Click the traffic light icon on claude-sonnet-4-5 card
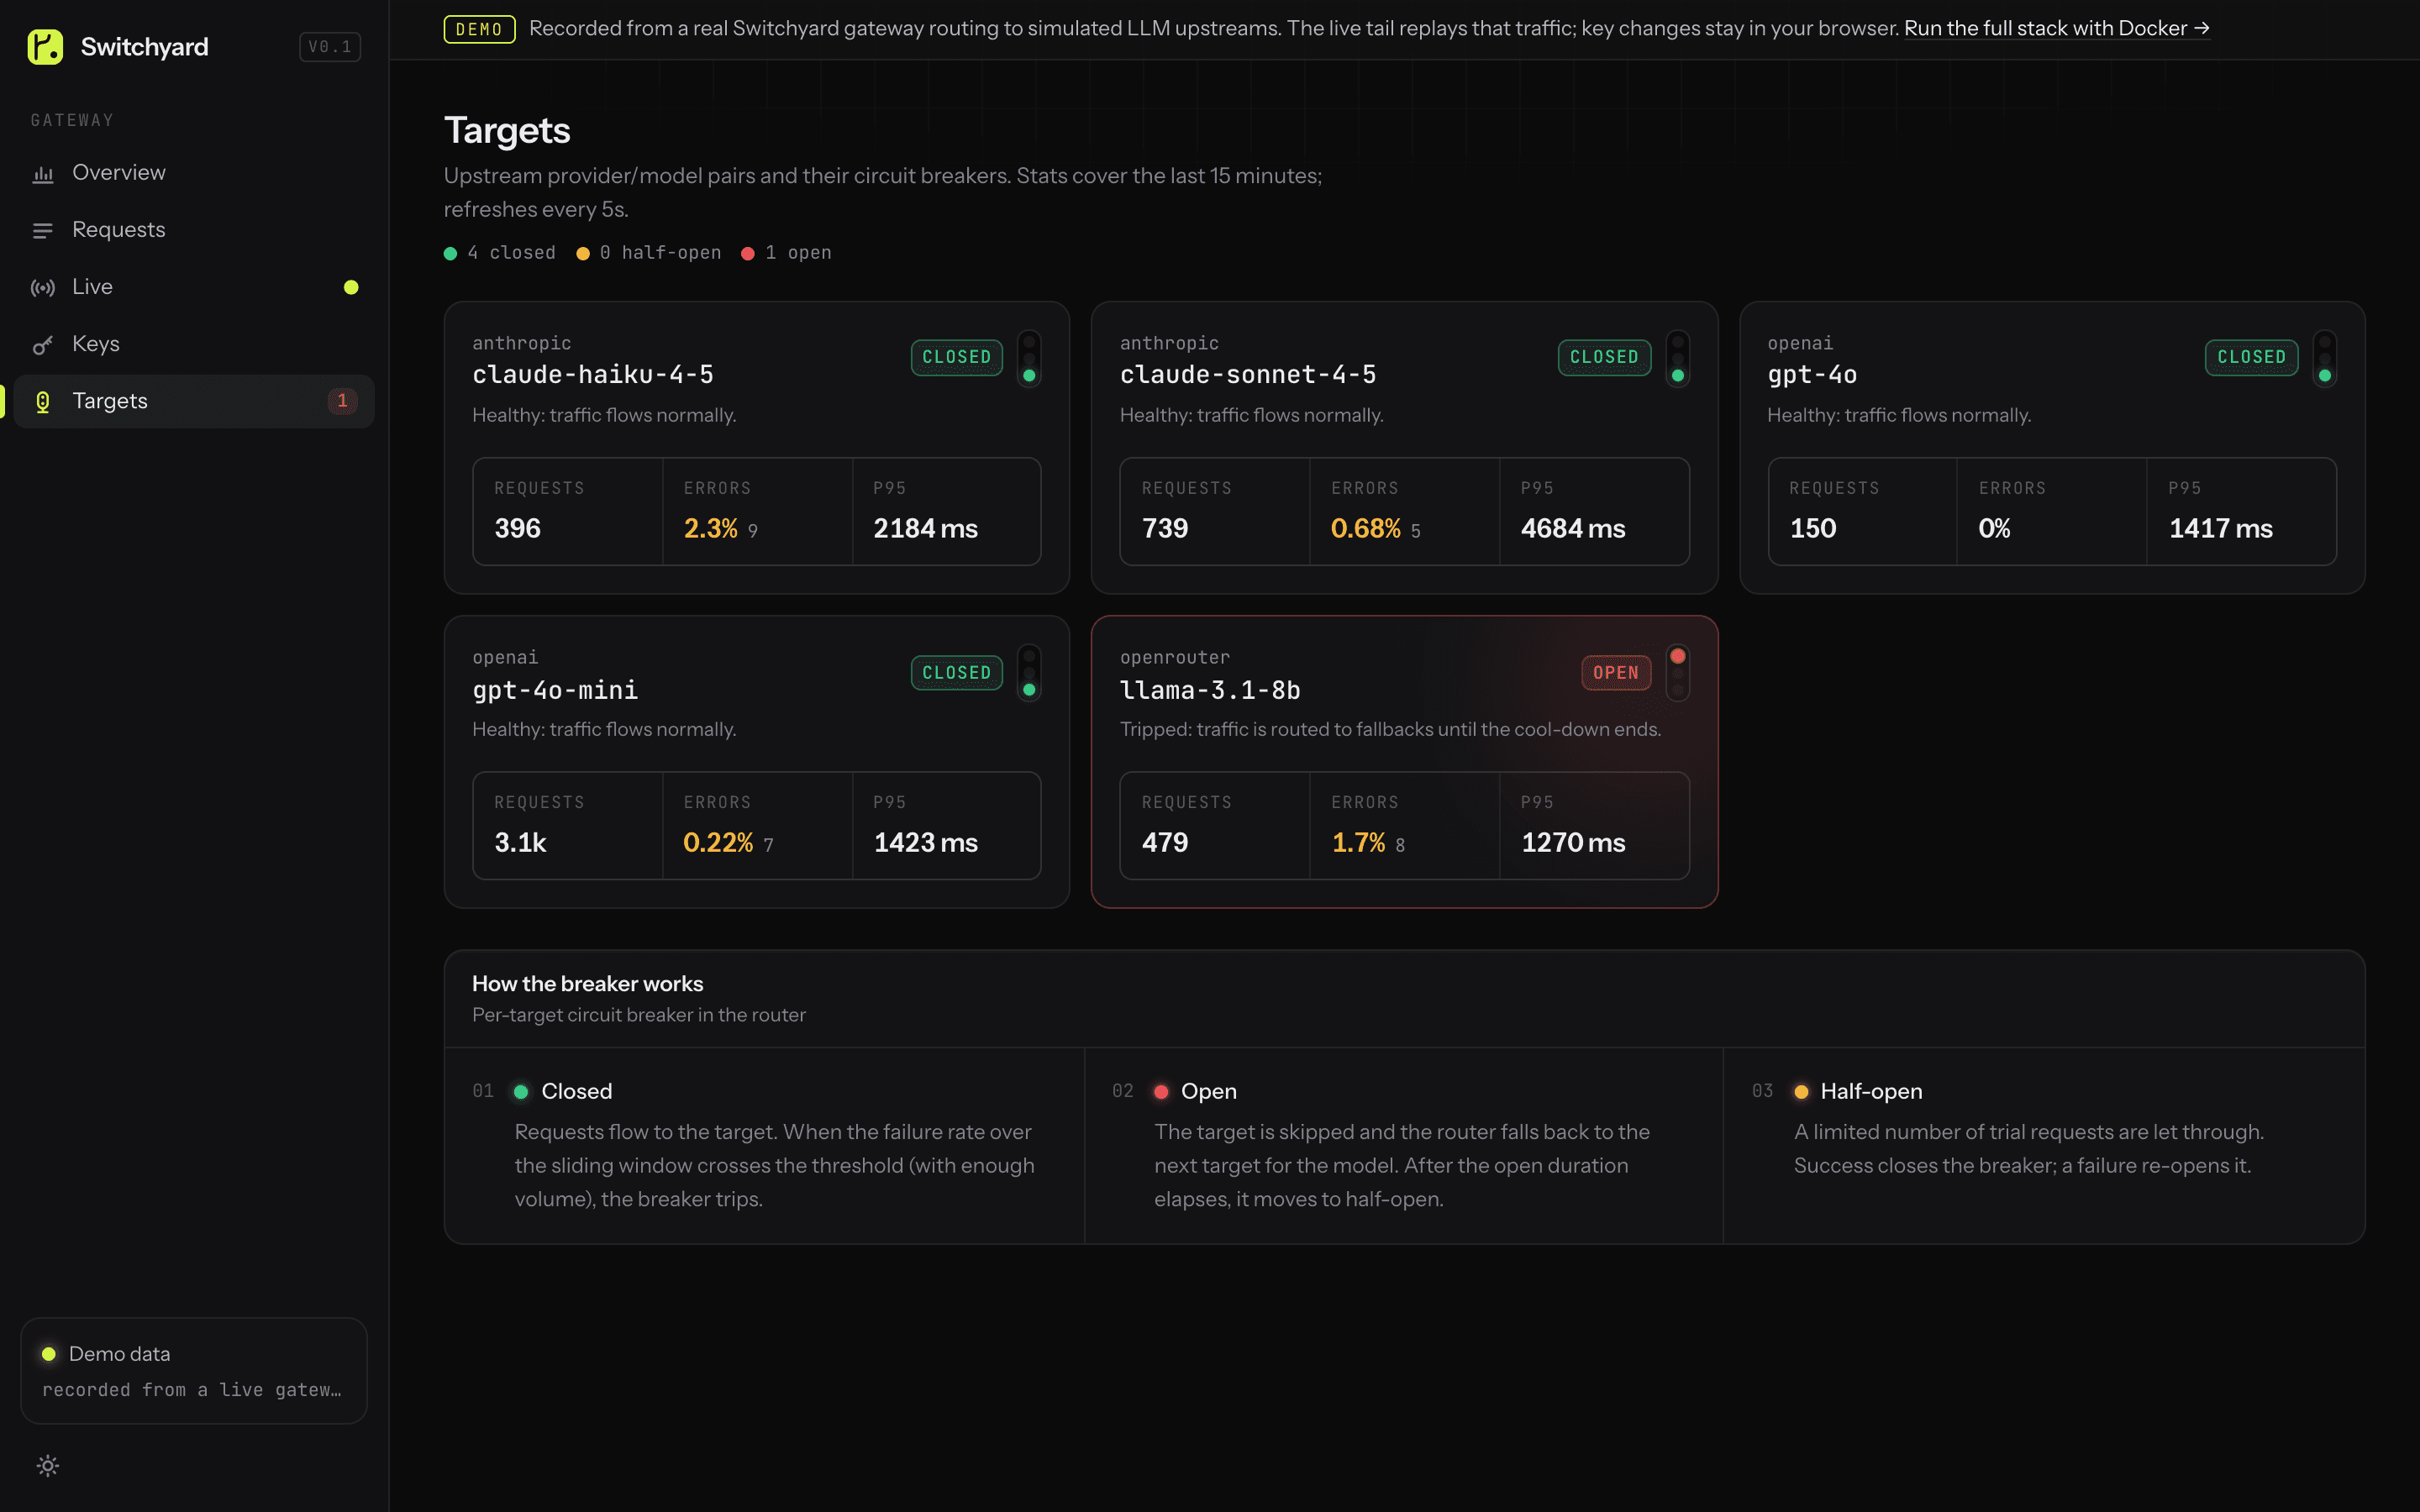Image resolution: width=2420 pixels, height=1512 pixels. pos(1678,358)
